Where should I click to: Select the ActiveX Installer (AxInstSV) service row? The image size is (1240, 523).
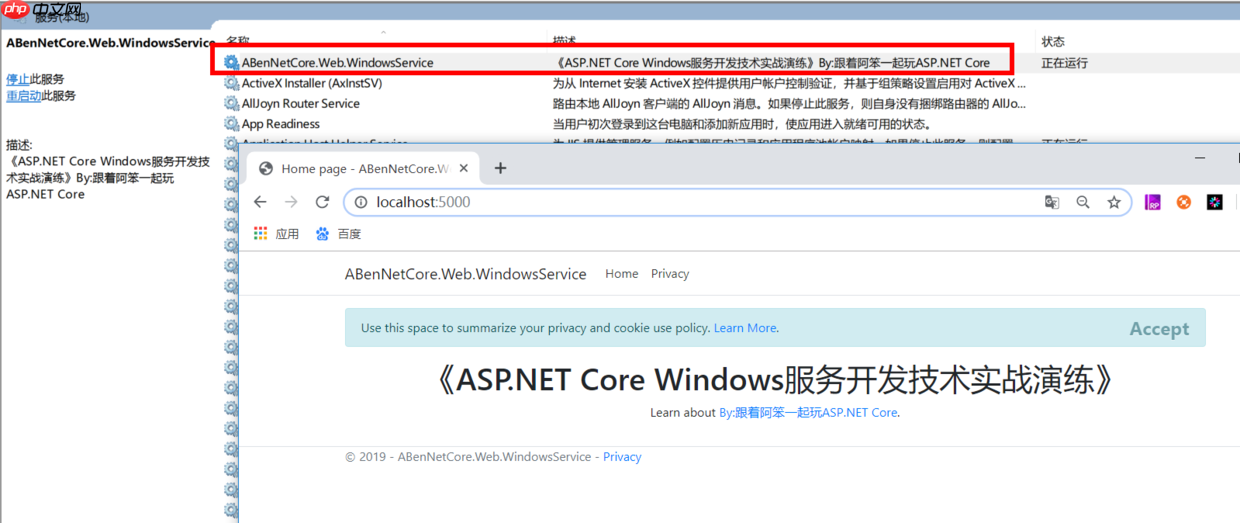[x=312, y=83]
